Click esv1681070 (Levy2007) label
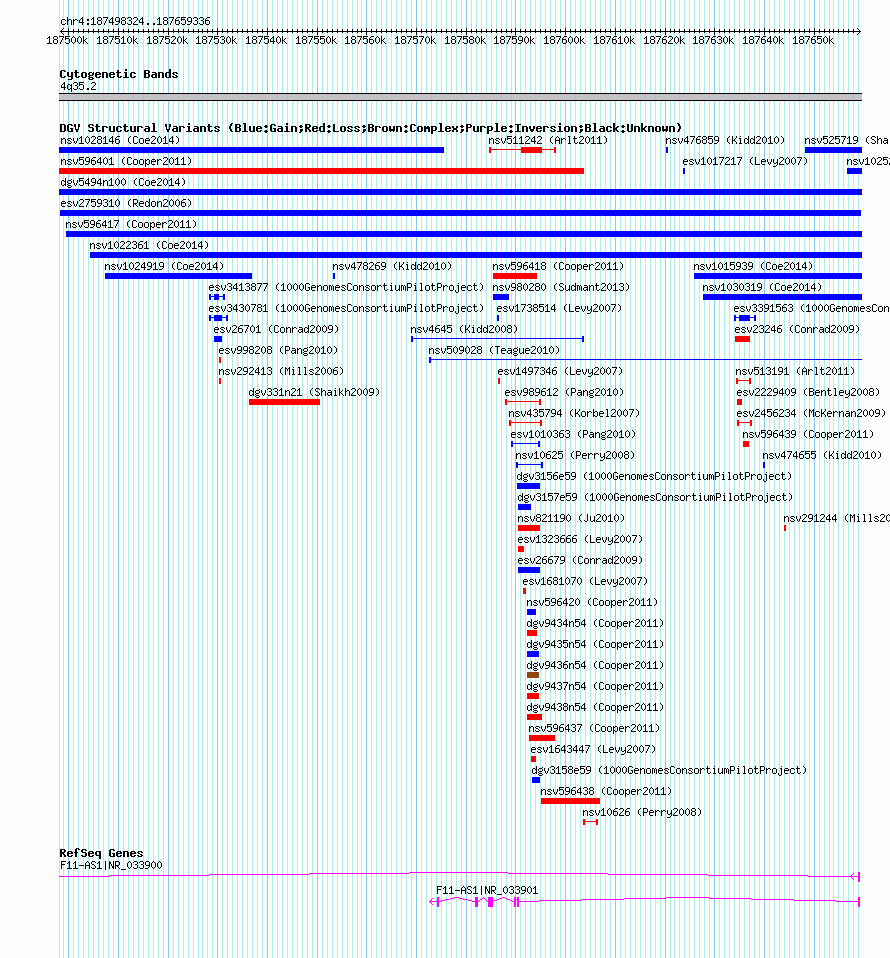Viewport: 890px width, 958px height. [585, 581]
